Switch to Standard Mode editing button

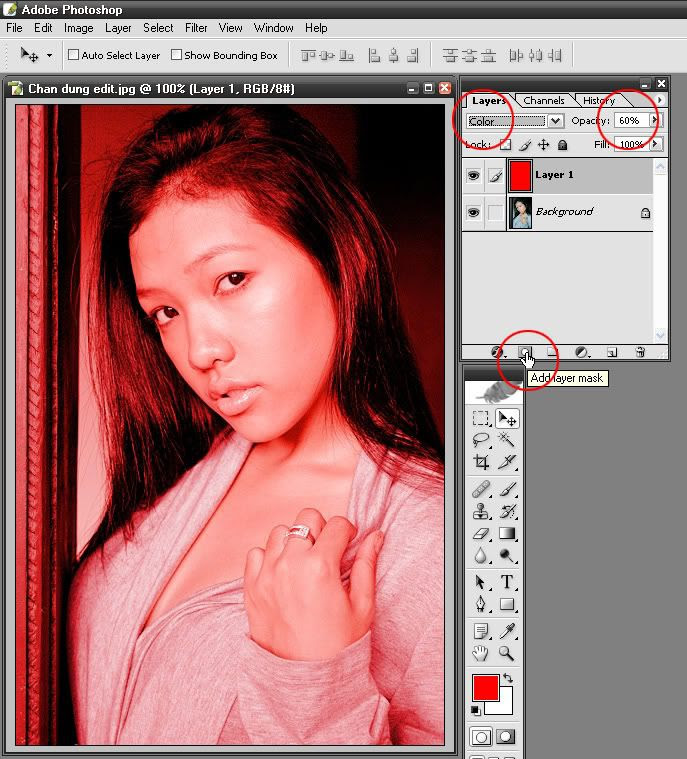coord(481,737)
